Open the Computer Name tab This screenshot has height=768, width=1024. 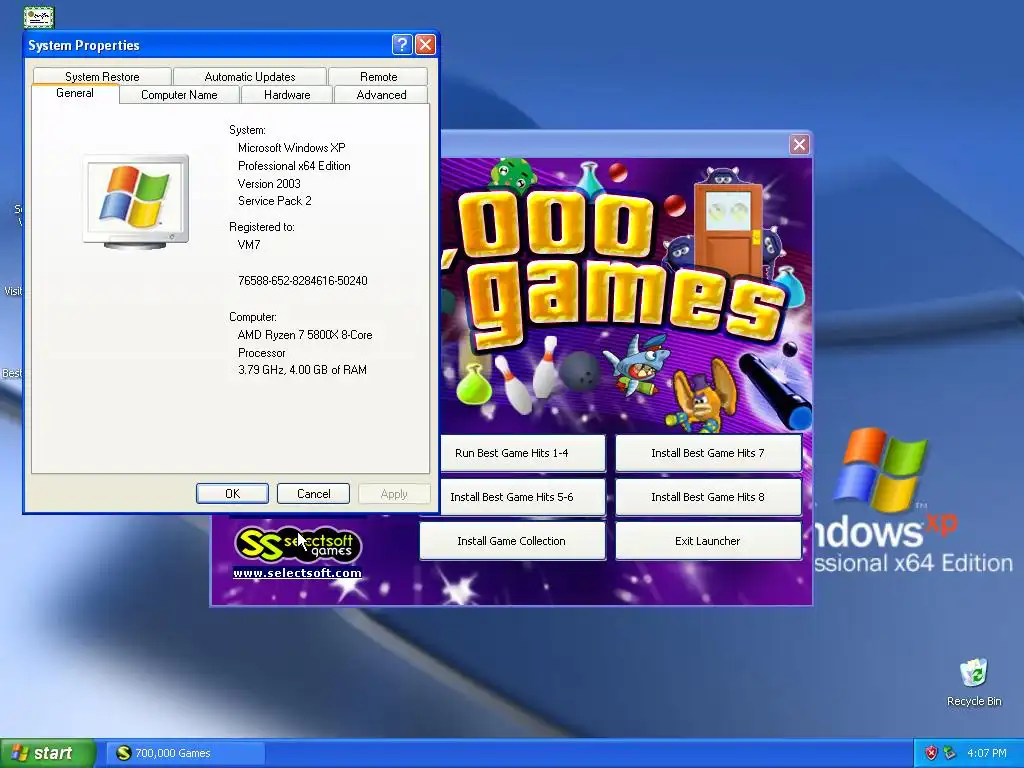[x=179, y=95]
